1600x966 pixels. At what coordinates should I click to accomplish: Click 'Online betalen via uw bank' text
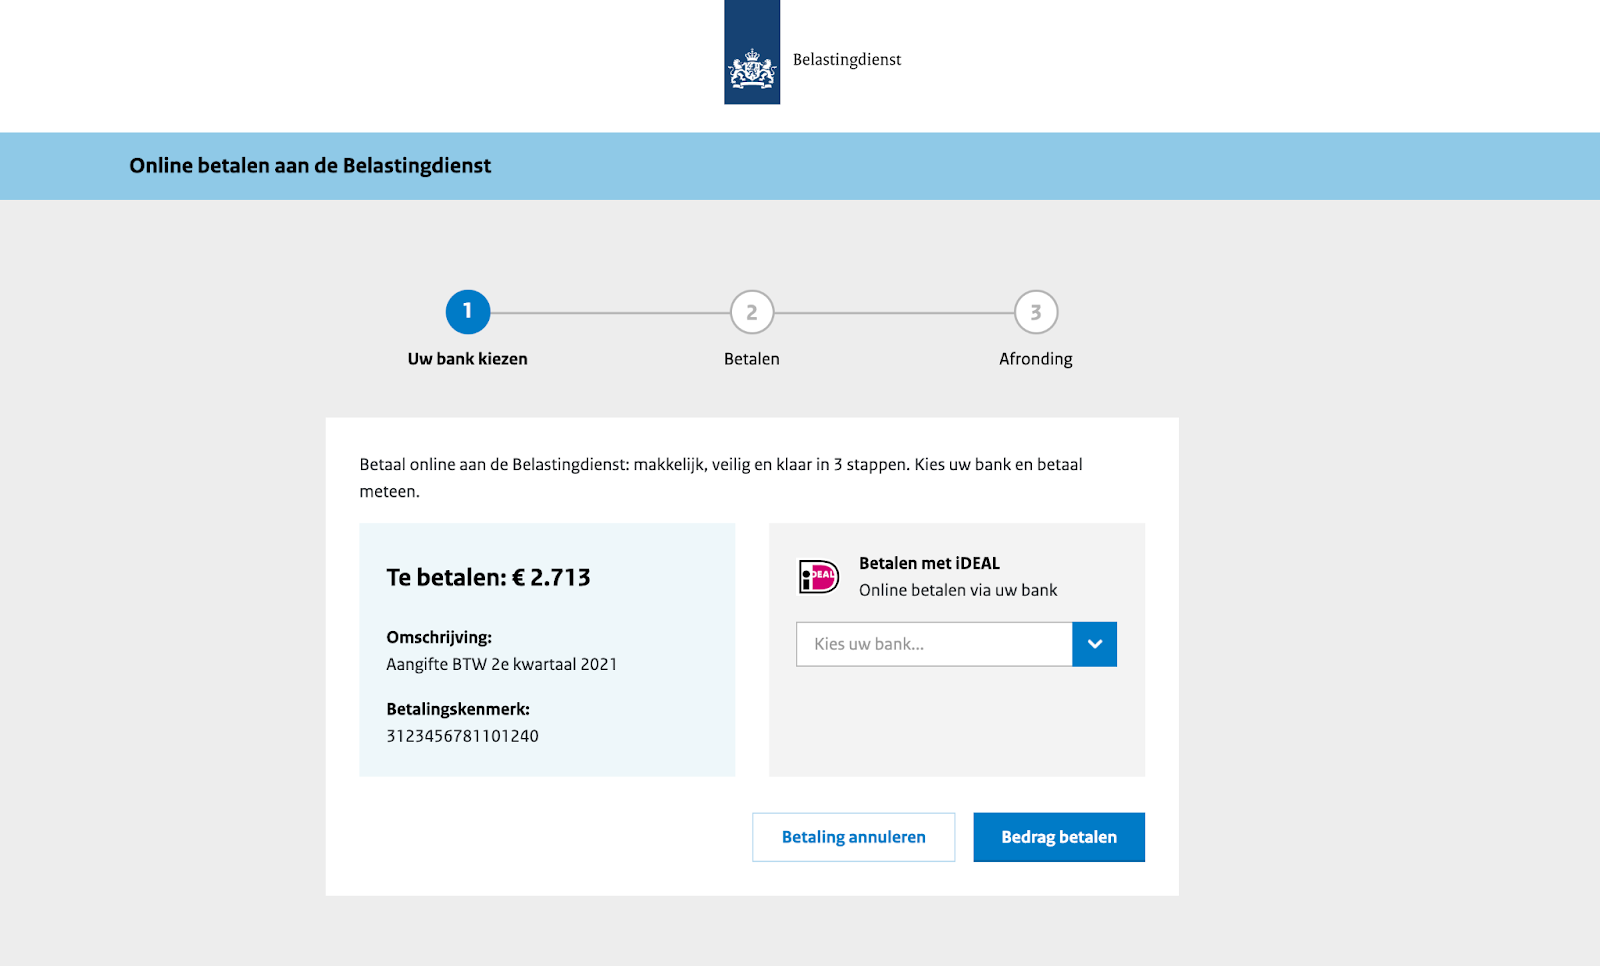pyautogui.click(x=958, y=590)
